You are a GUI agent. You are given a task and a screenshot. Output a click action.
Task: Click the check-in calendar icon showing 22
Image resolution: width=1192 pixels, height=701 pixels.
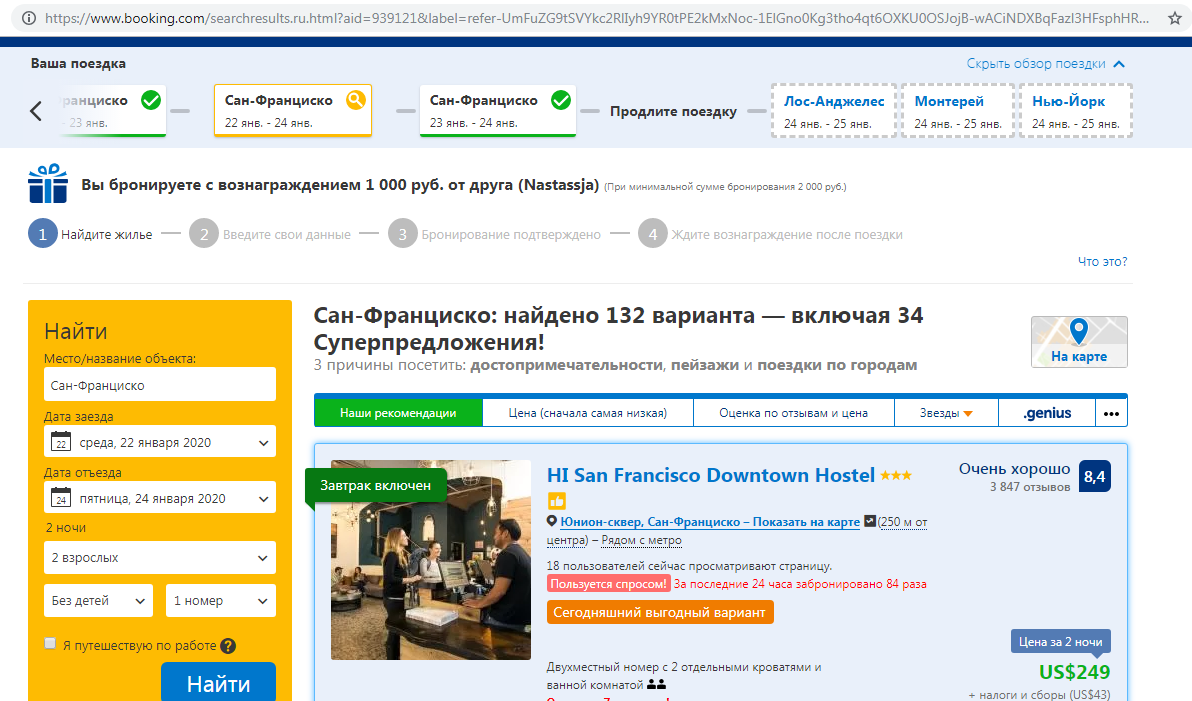click(61, 442)
